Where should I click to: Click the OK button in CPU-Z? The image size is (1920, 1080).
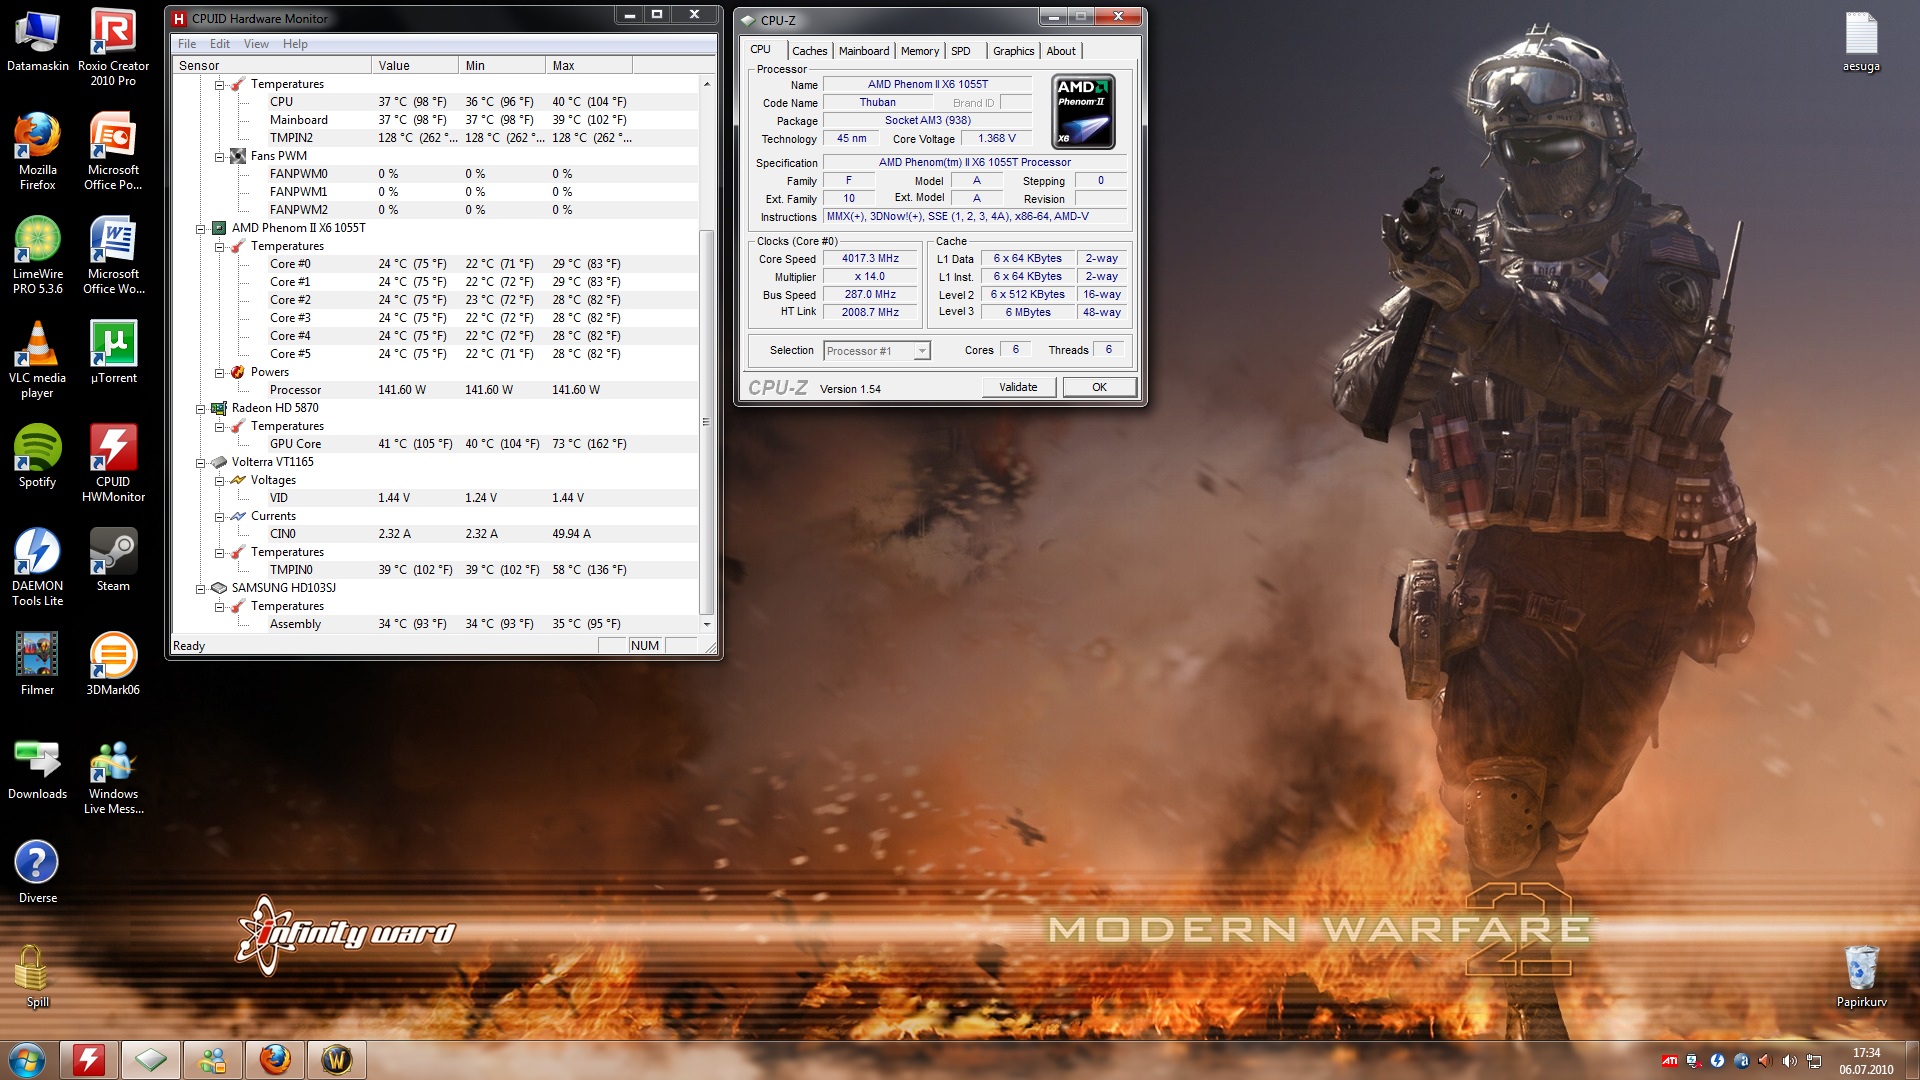click(x=1099, y=387)
